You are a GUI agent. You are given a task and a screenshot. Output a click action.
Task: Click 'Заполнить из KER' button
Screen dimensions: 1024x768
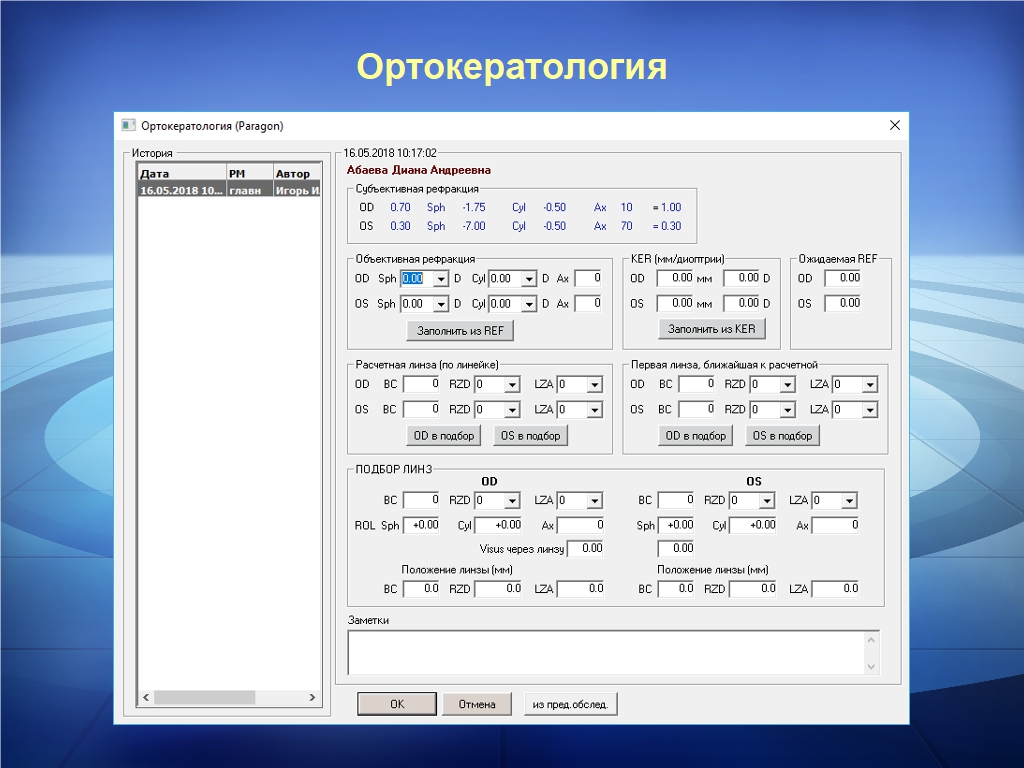[711, 328]
